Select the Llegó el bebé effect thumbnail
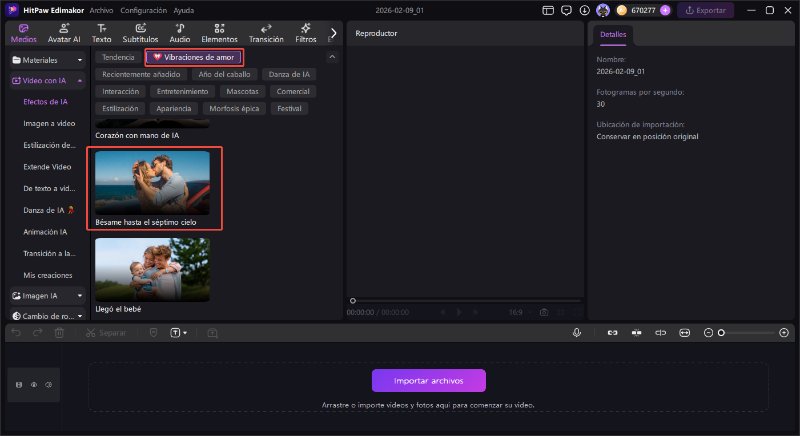Viewport: 800px width, 436px height. pyautogui.click(x=152, y=269)
